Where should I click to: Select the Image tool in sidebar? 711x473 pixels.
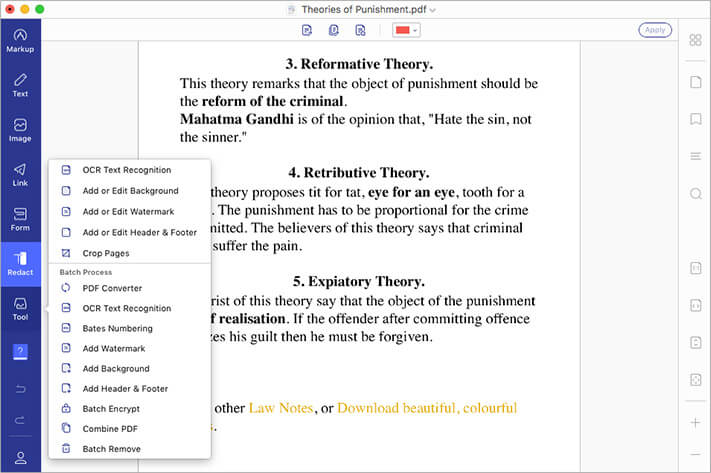click(20, 130)
